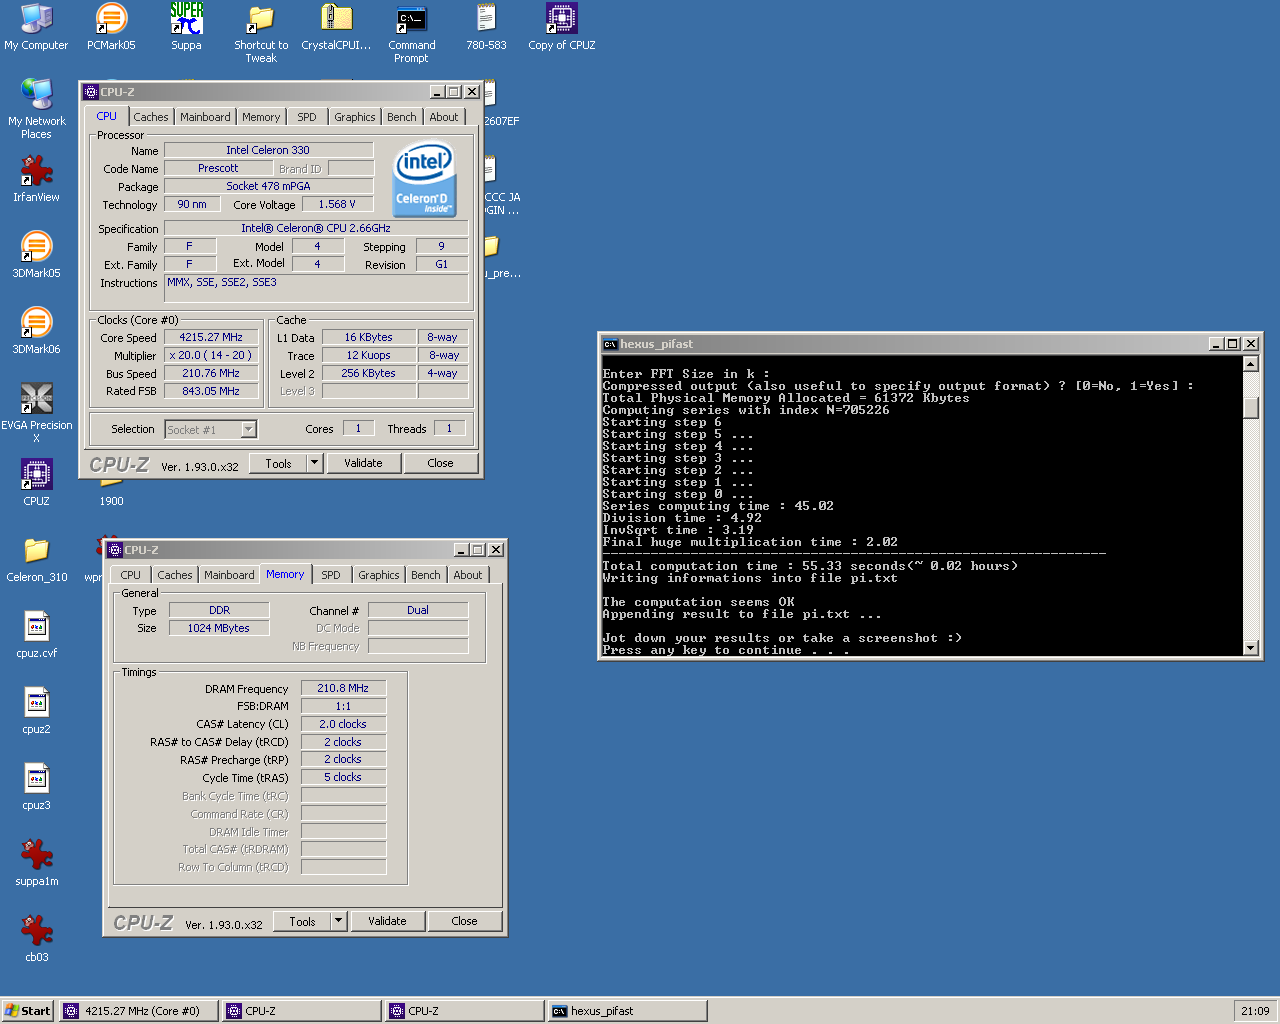Click the Rated FSB value 843.05 MHz
The image size is (1280, 1024).
pos(211,391)
